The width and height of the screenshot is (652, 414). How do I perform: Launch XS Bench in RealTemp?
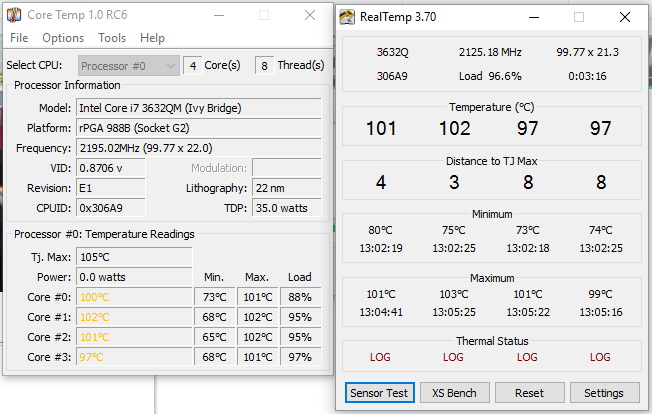tap(454, 393)
